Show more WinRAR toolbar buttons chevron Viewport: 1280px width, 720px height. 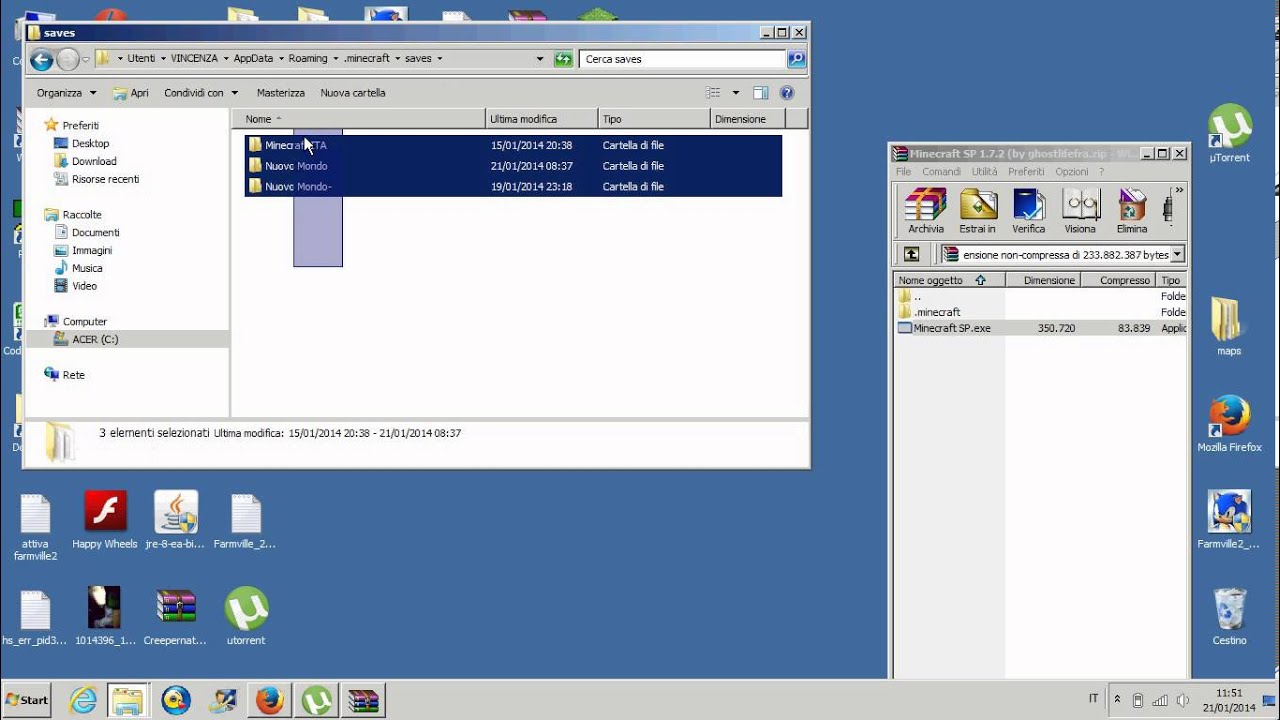(x=1179, y=190)
